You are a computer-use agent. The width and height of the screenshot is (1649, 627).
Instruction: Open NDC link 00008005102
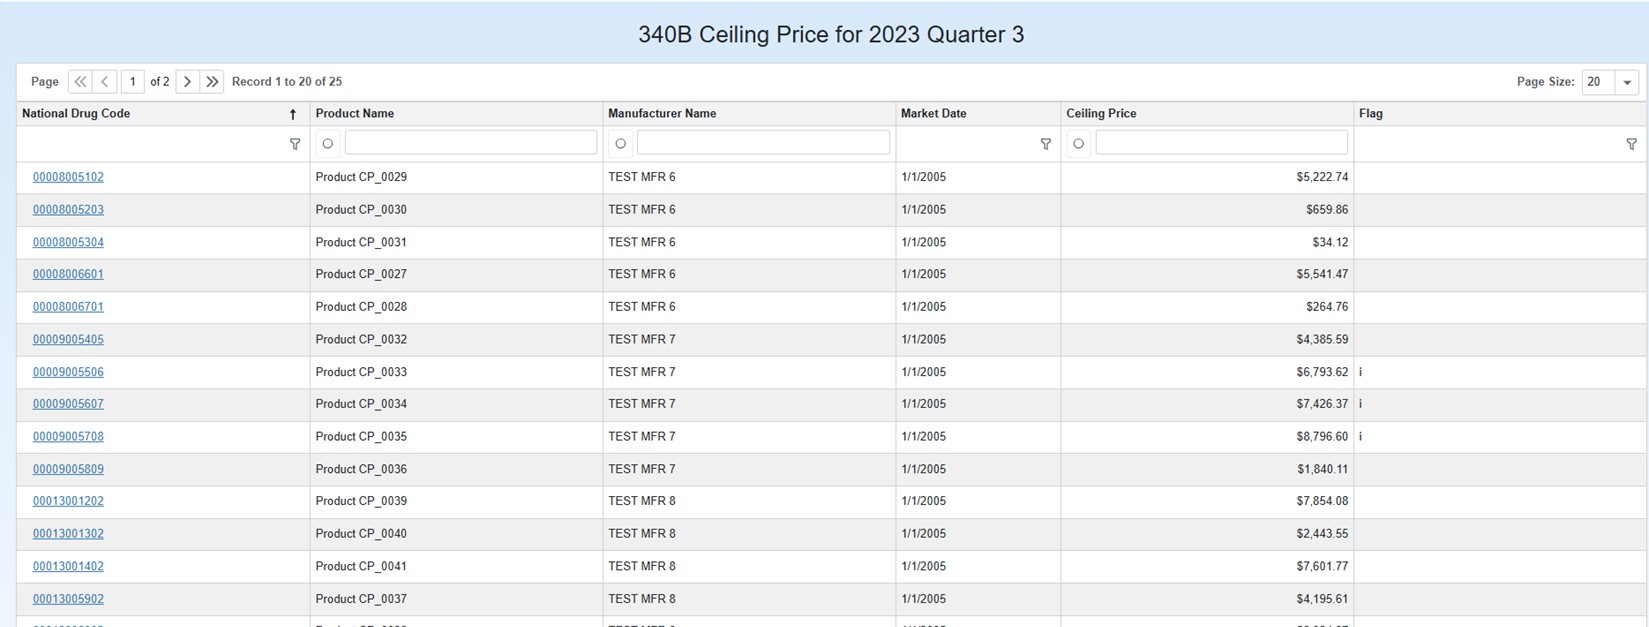68,177
